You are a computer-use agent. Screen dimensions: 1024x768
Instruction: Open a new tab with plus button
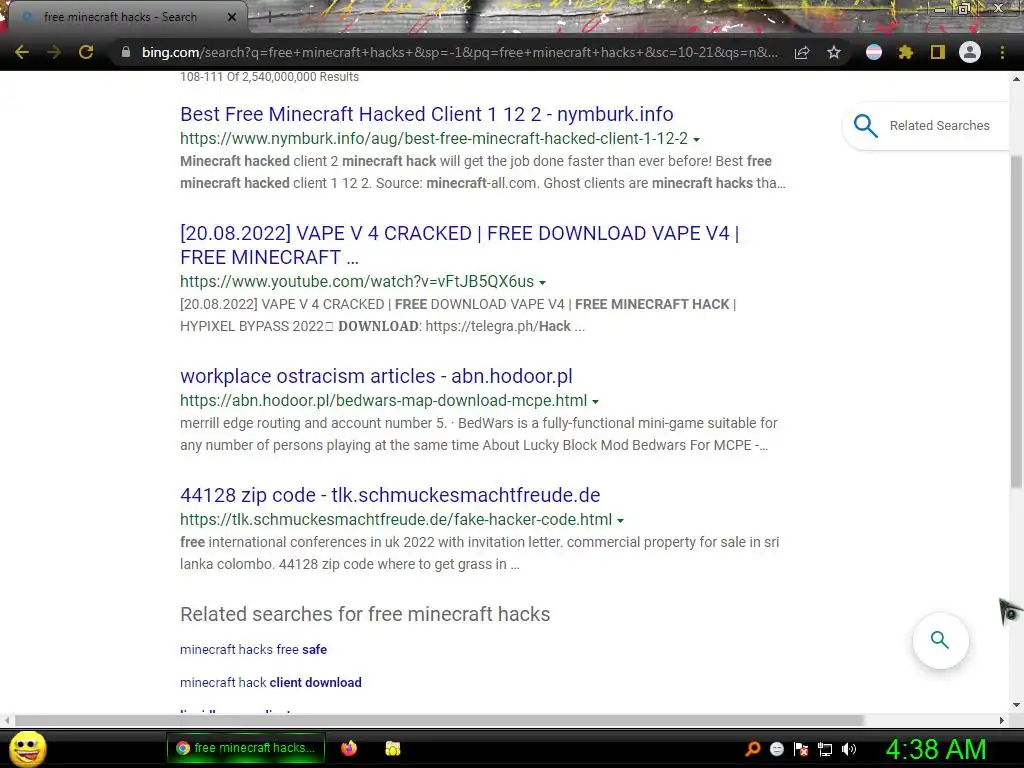(x=269, y=18)
